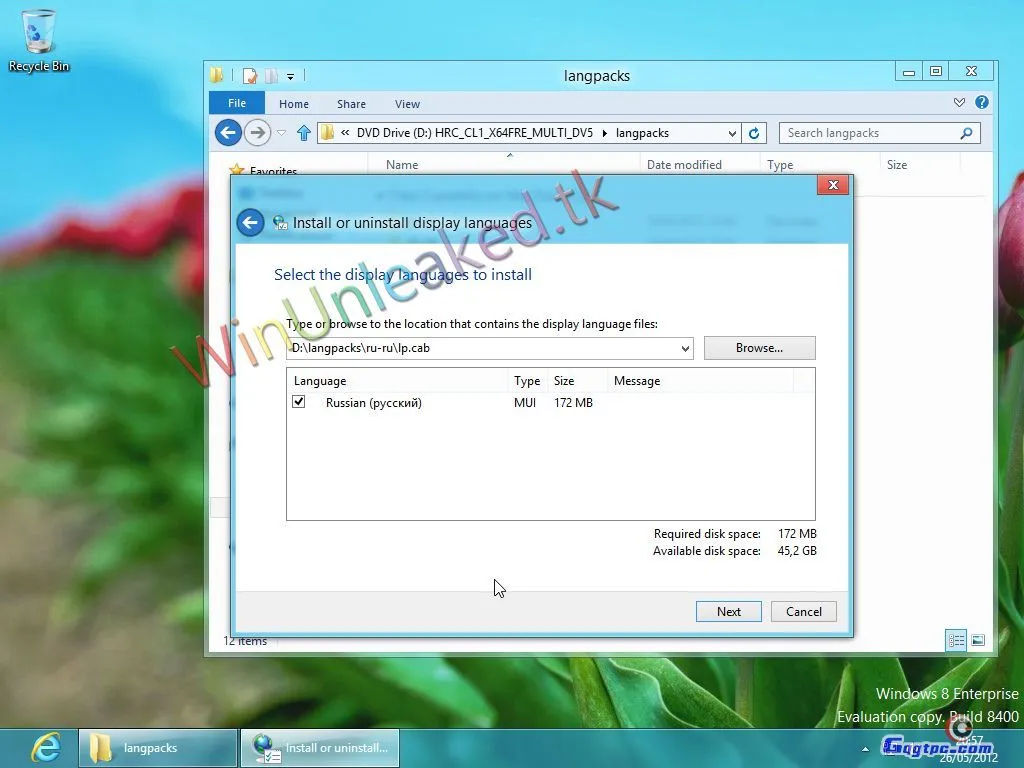Screen dimensions: 1024x768
Task: Open the File menu in Explorer
Action: pos(237,103)
